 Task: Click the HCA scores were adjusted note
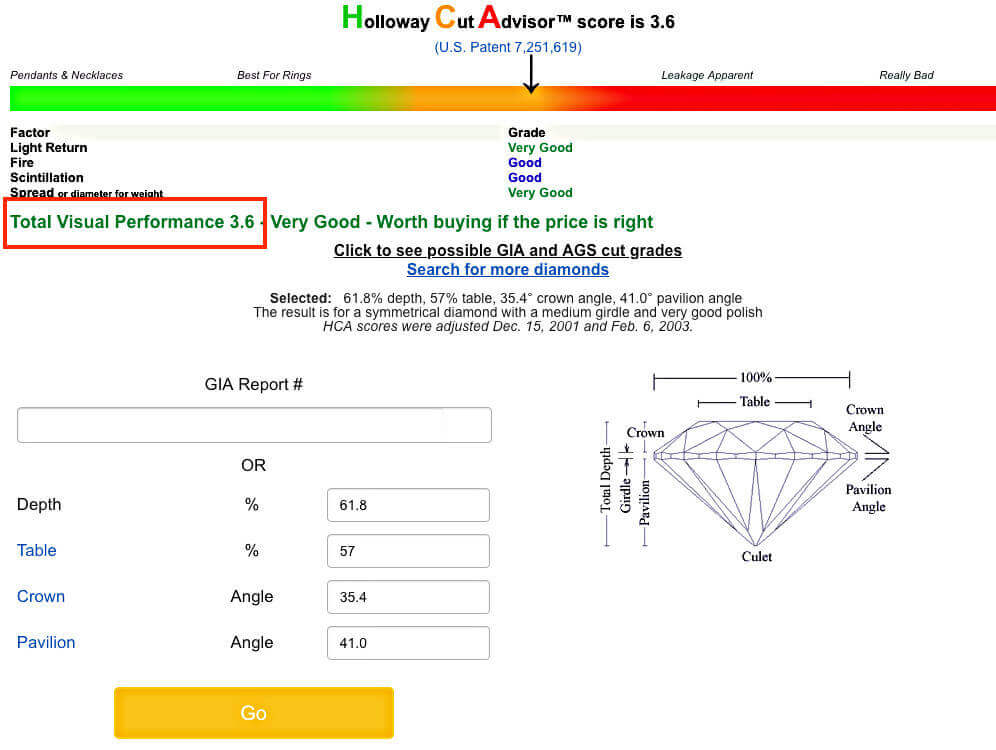508,326
